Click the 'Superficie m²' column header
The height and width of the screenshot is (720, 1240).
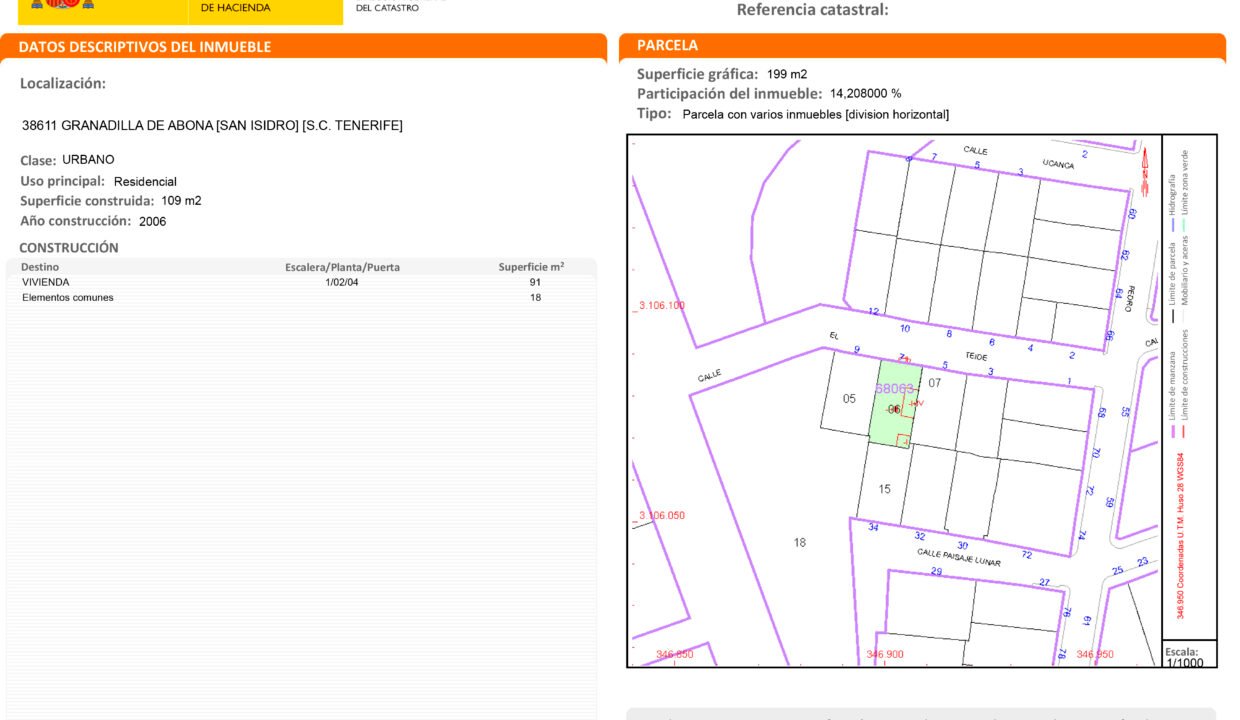coord(531,267)
